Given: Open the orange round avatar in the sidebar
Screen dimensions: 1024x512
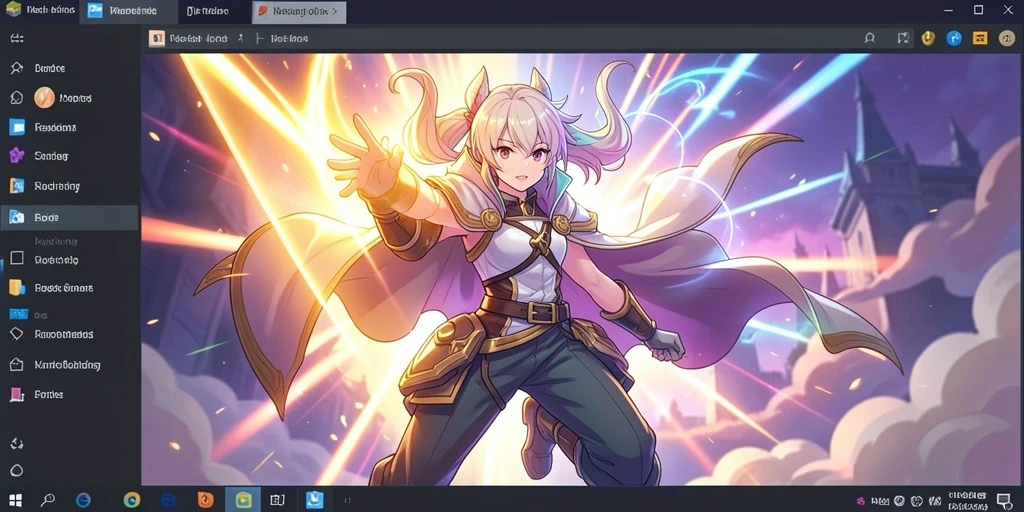Looking at the screenshot, I should [44, 98].
